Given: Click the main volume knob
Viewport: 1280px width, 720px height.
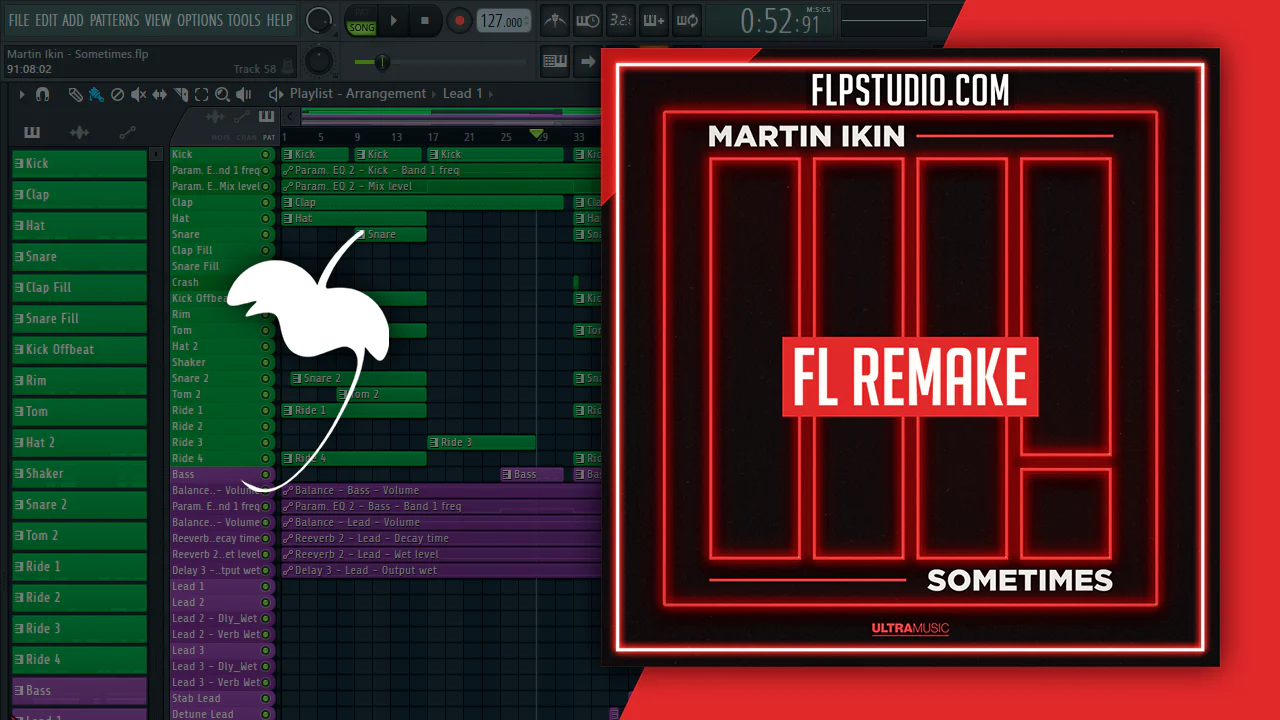Looking at the screenshot, I should click(319, 20).
